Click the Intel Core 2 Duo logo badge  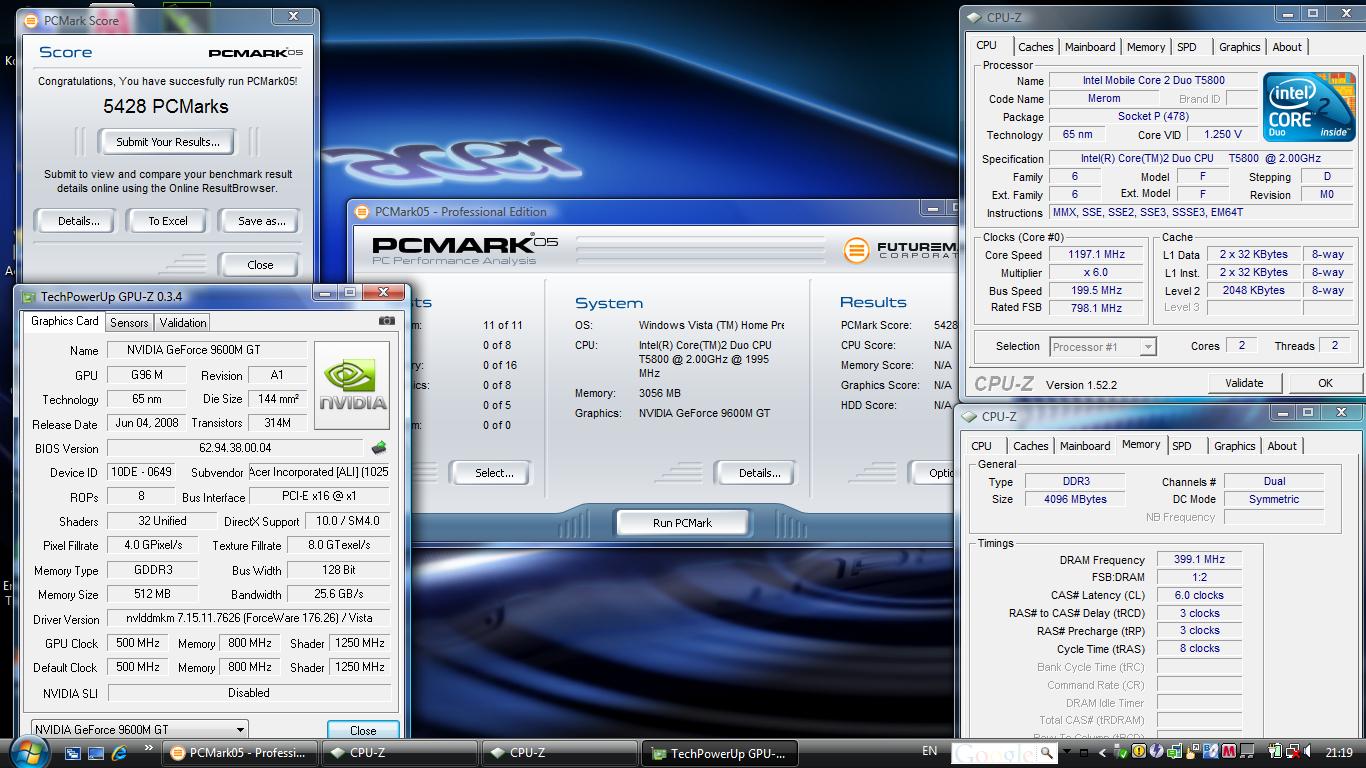coord(1308,106)
